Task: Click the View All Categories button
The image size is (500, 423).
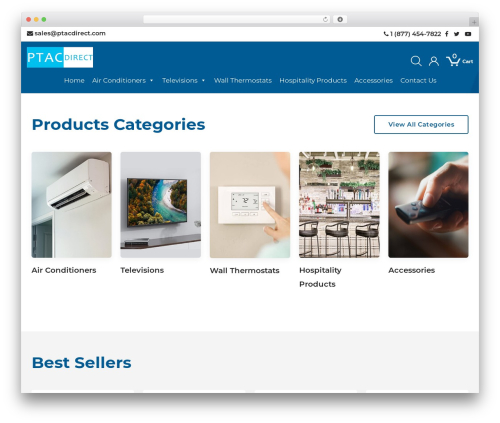Action: pyautogui.click(x=421, y=124)
